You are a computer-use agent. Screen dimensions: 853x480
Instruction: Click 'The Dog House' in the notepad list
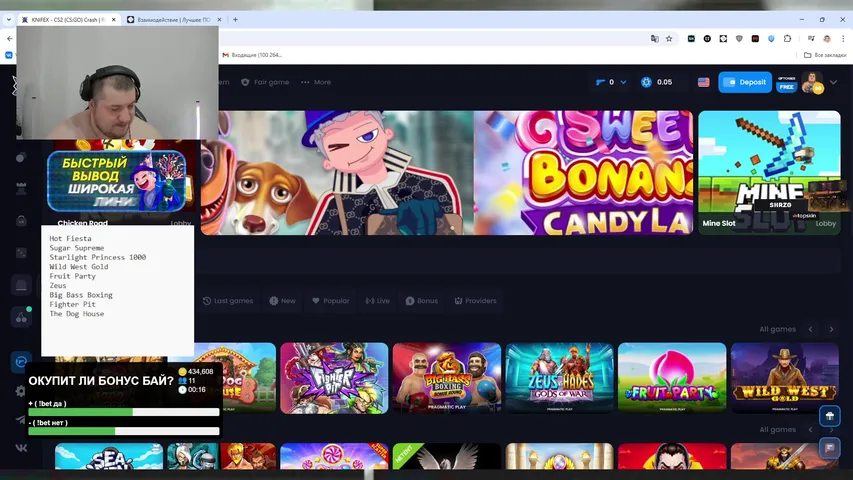pos(77,313)
